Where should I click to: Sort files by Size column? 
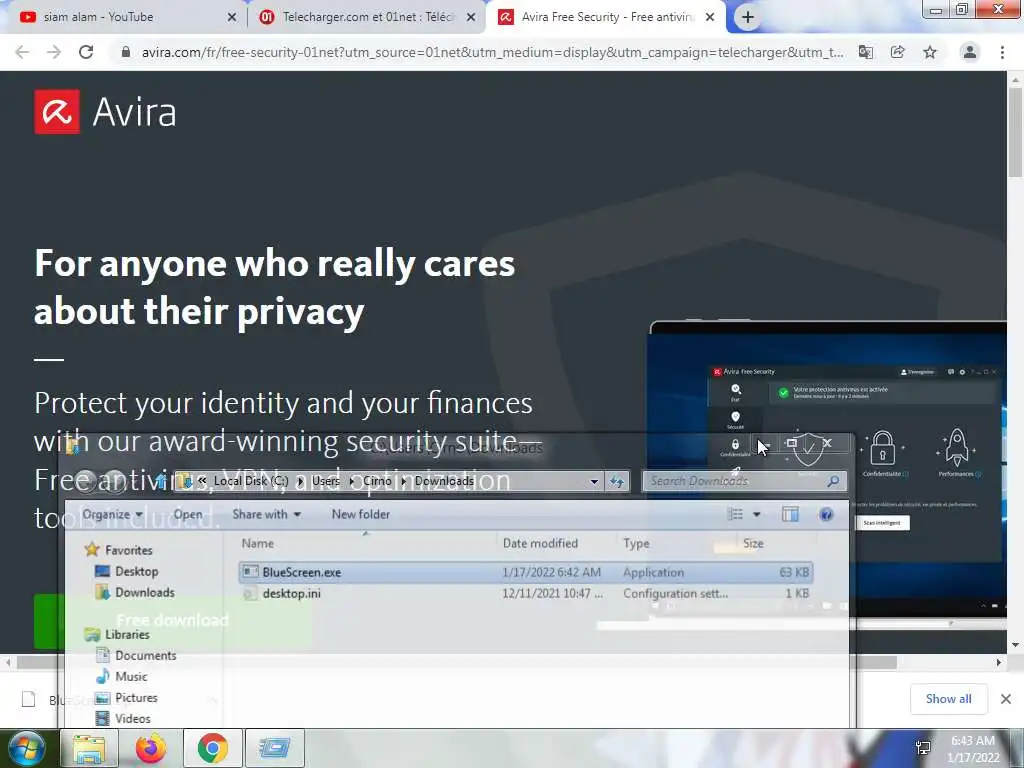(x=753, y=543)
